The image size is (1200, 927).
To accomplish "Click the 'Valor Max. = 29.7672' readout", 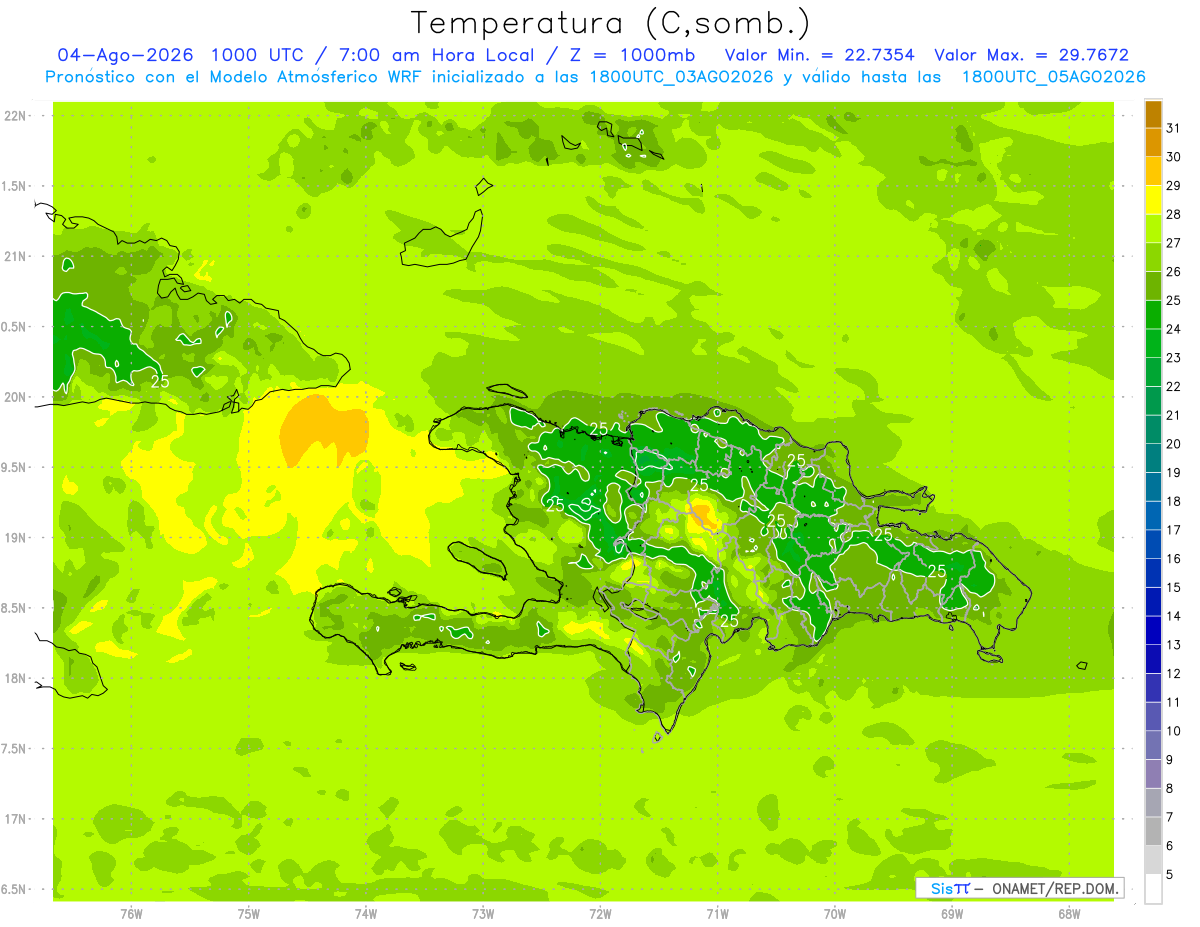I will tap(1031, 55).
